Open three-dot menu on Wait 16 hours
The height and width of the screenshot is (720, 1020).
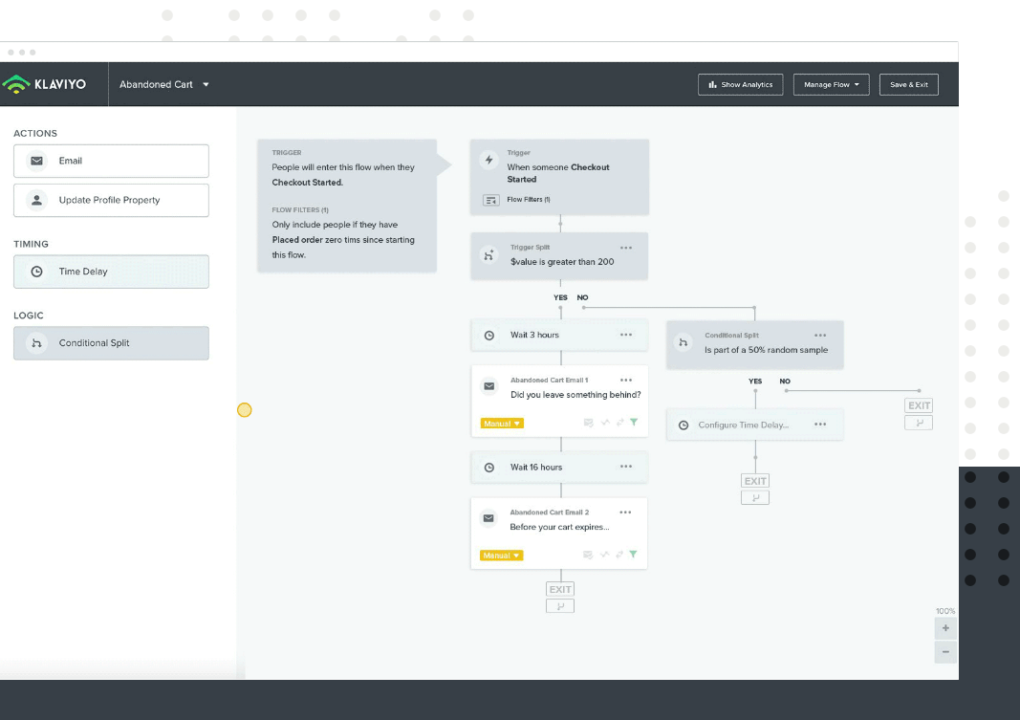[x=626, y=467]
